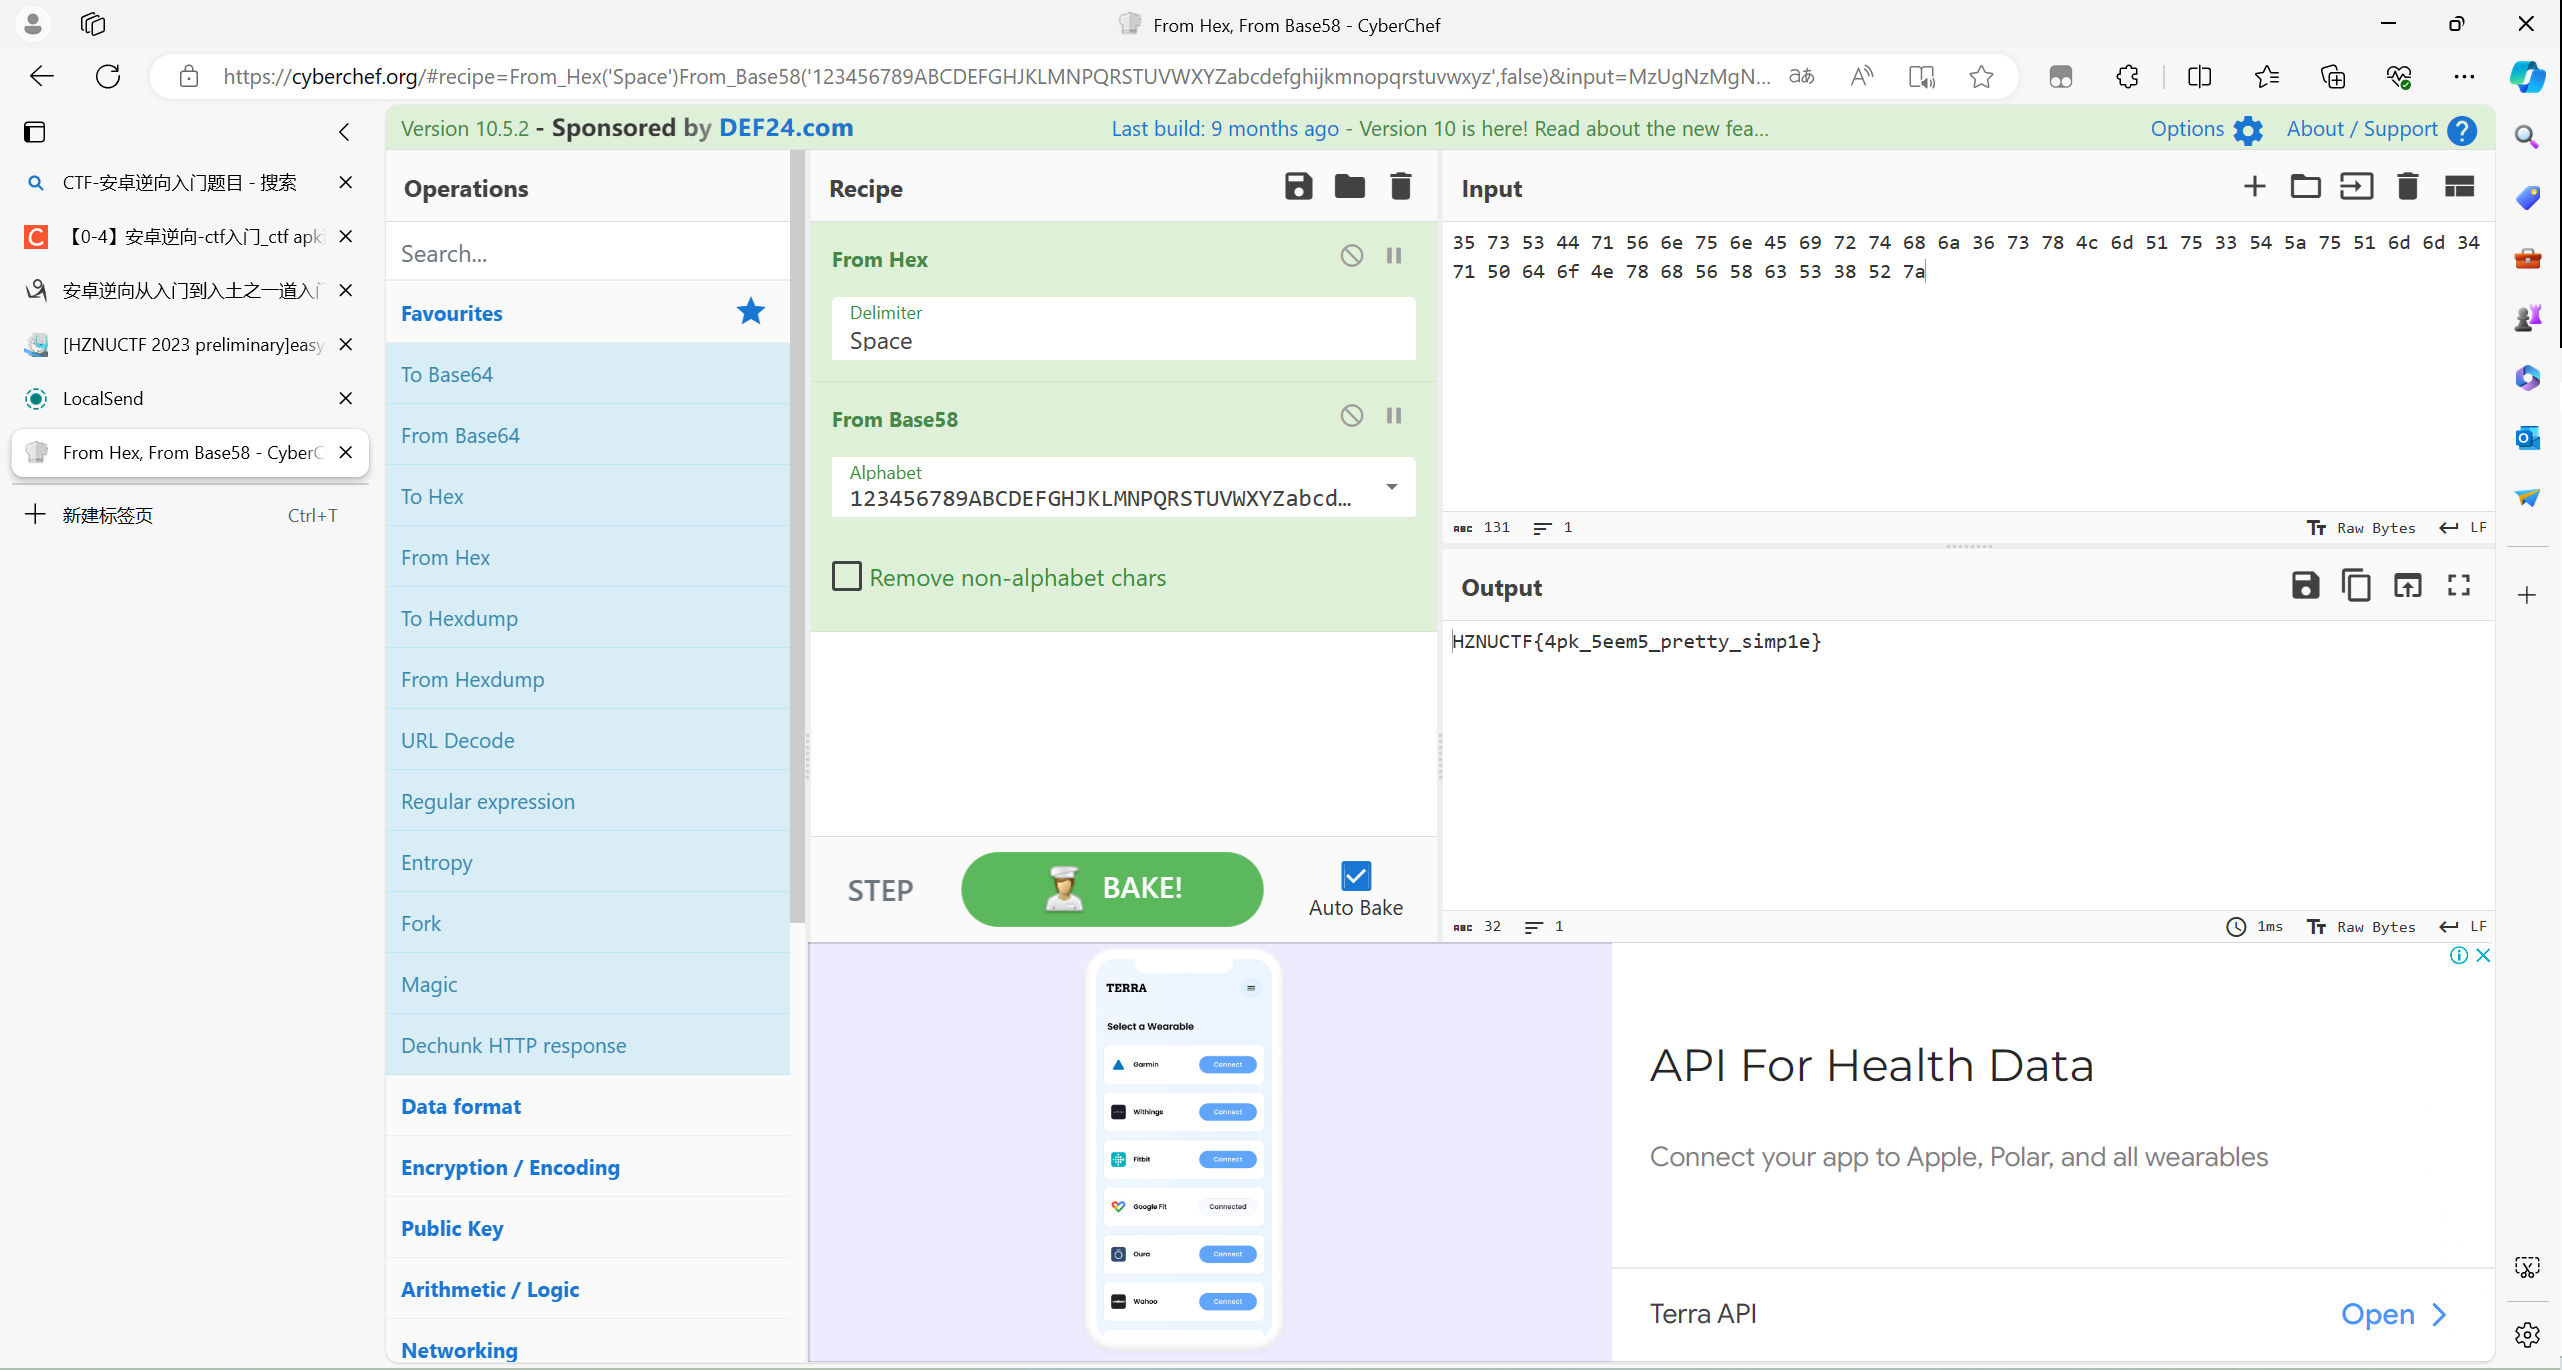Image resolution: width=2562 pixels, height=1370 pixels.
Task: Set breakpoint on From Hex operation
Action: click(1394, 256)
